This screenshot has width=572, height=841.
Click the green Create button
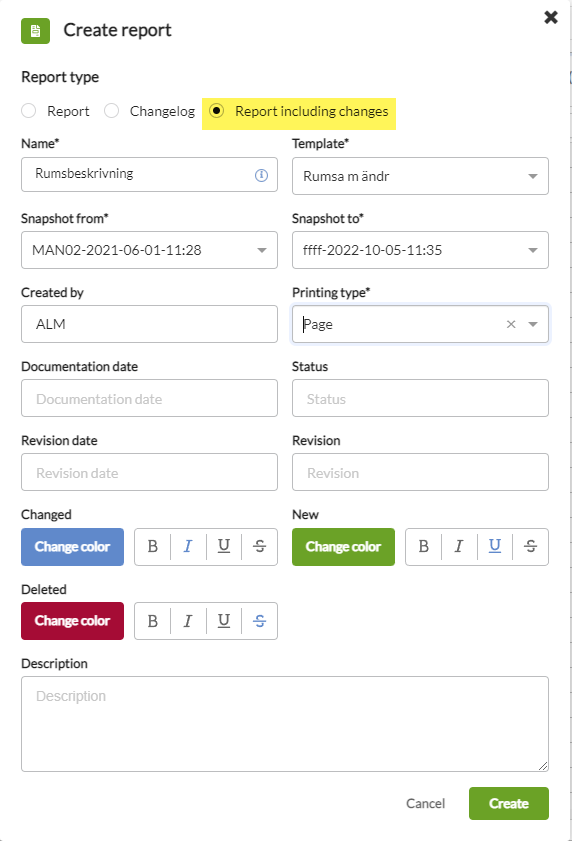(x=509, y=803)
